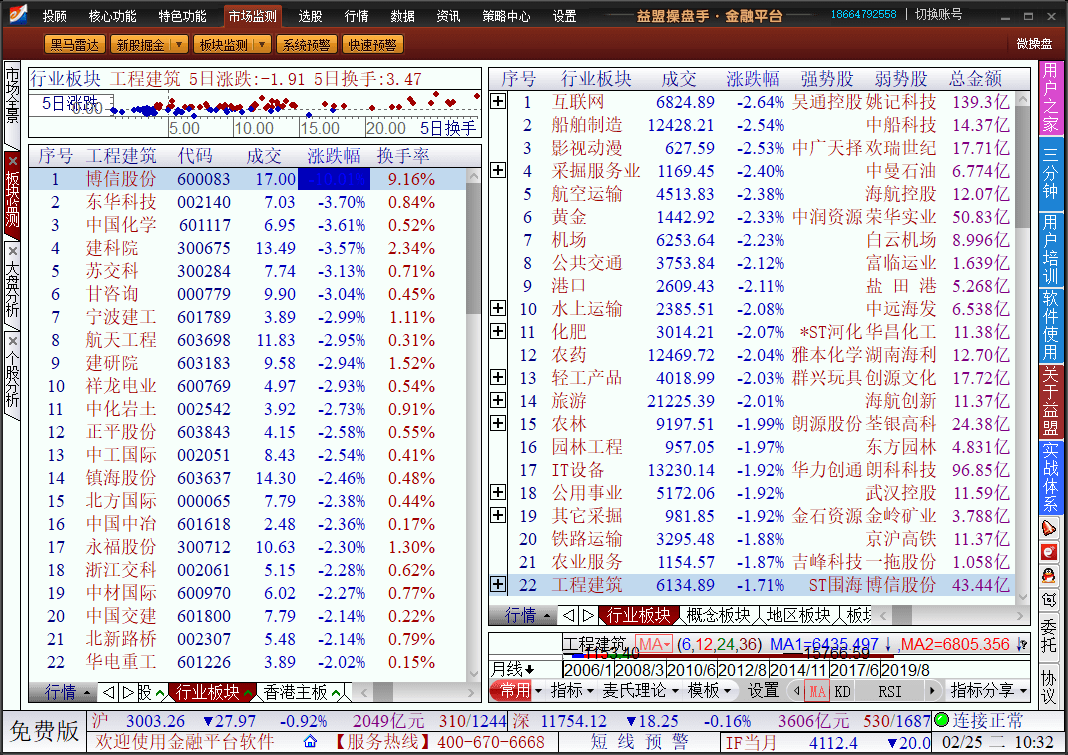Image resolution: width=1068 pixels, height=755 pixels.
Task: Click left arrow in the left panel tab strip
Action: pos(108,693)
